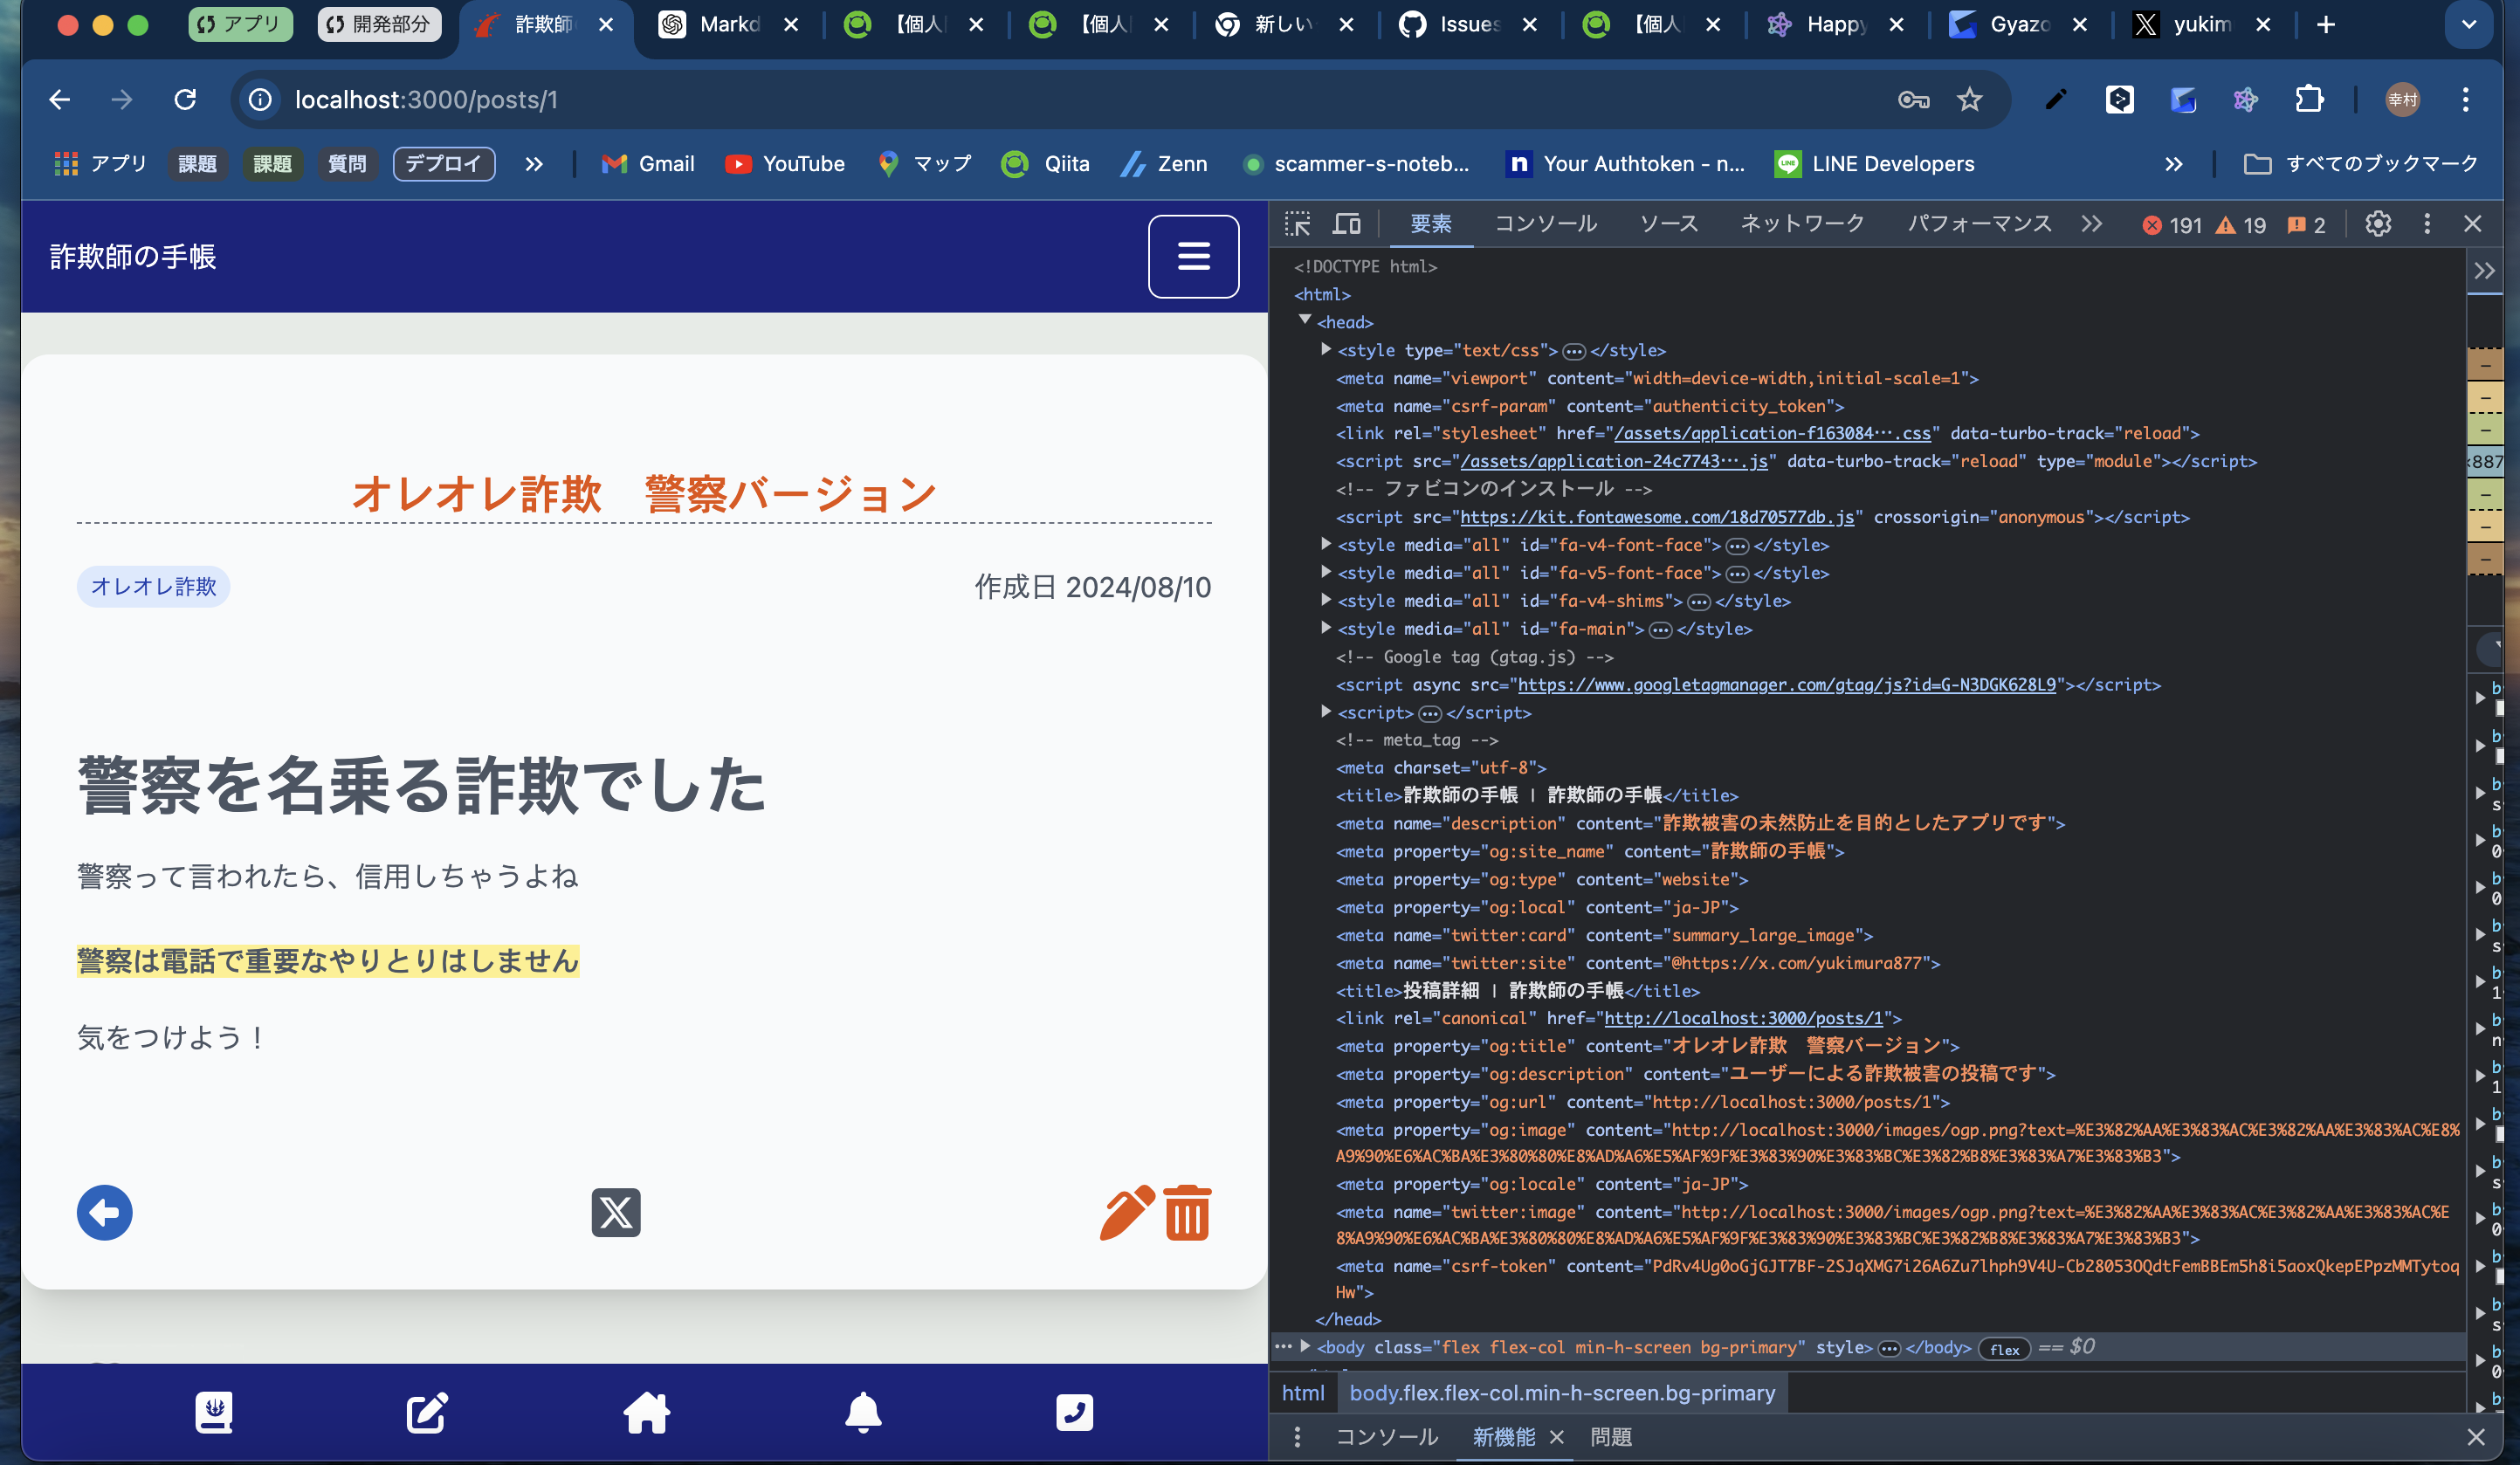Viewport: 2520px width, 1465px height.
Task: Expand the fa-v4-font-face style node
Action: [1326, 544]
